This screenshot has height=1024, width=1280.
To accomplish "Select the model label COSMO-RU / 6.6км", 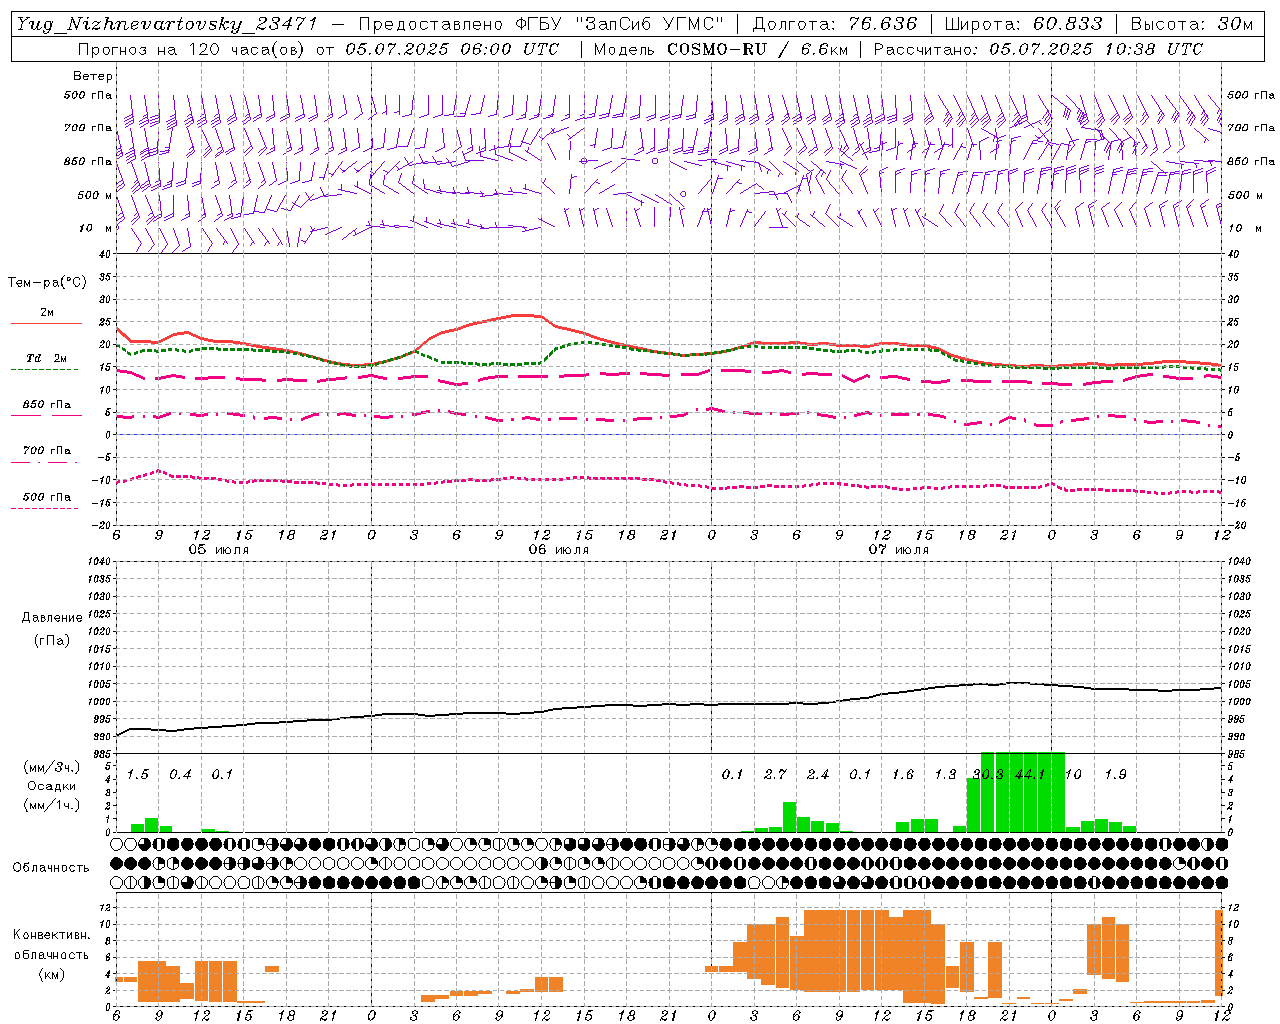I will coord(757,49).
